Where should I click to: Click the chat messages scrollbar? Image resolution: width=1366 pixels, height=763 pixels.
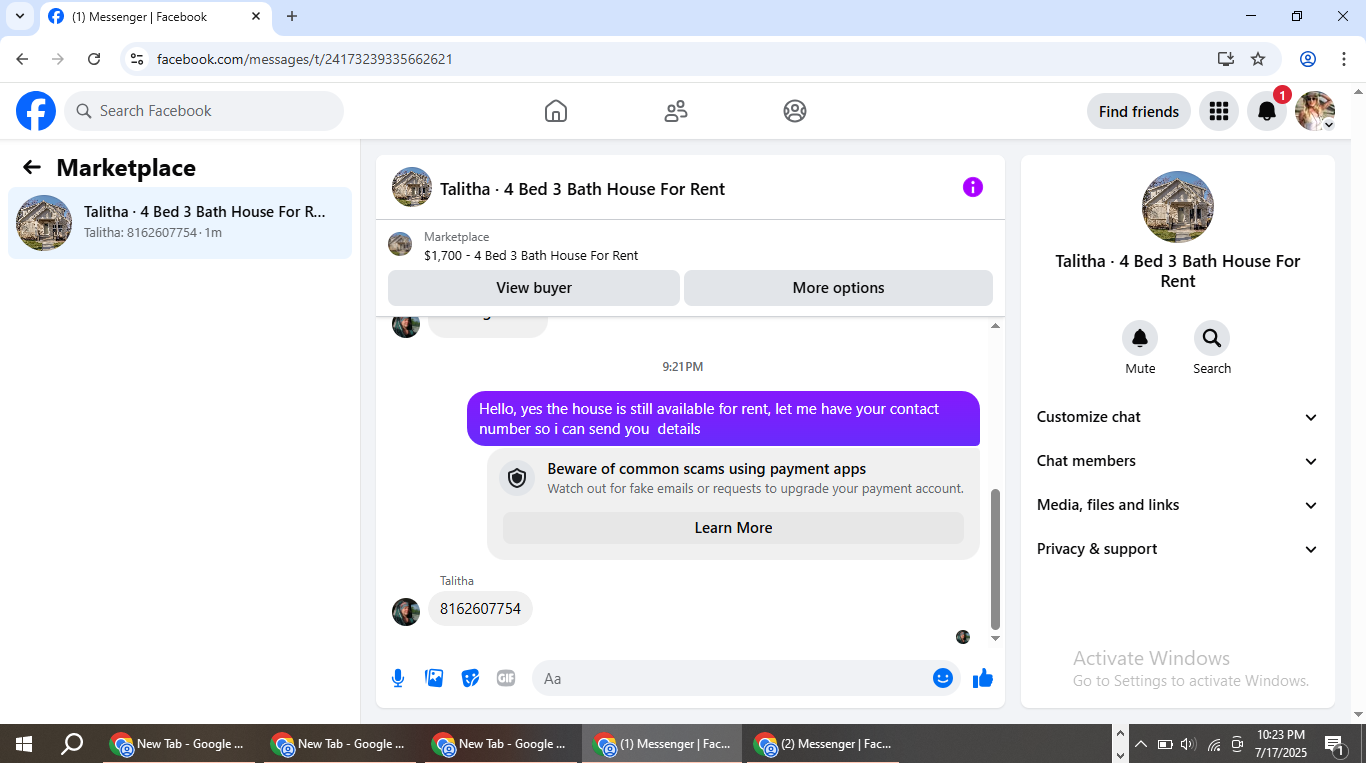pyautogui.click(x=995, y=558)
